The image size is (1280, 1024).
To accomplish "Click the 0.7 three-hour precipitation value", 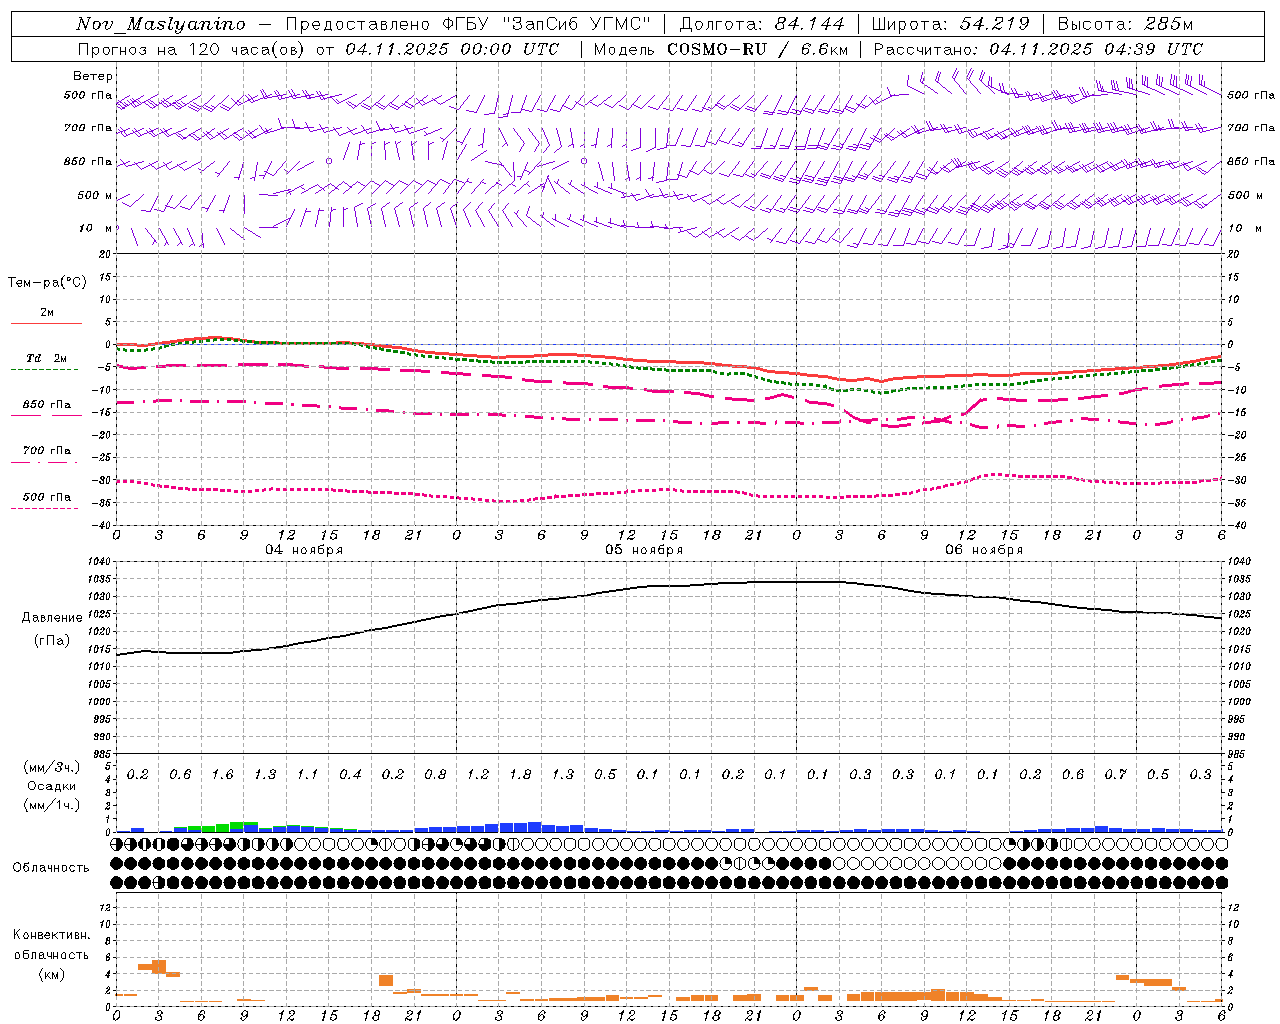I will click(x=1115, y=775).
